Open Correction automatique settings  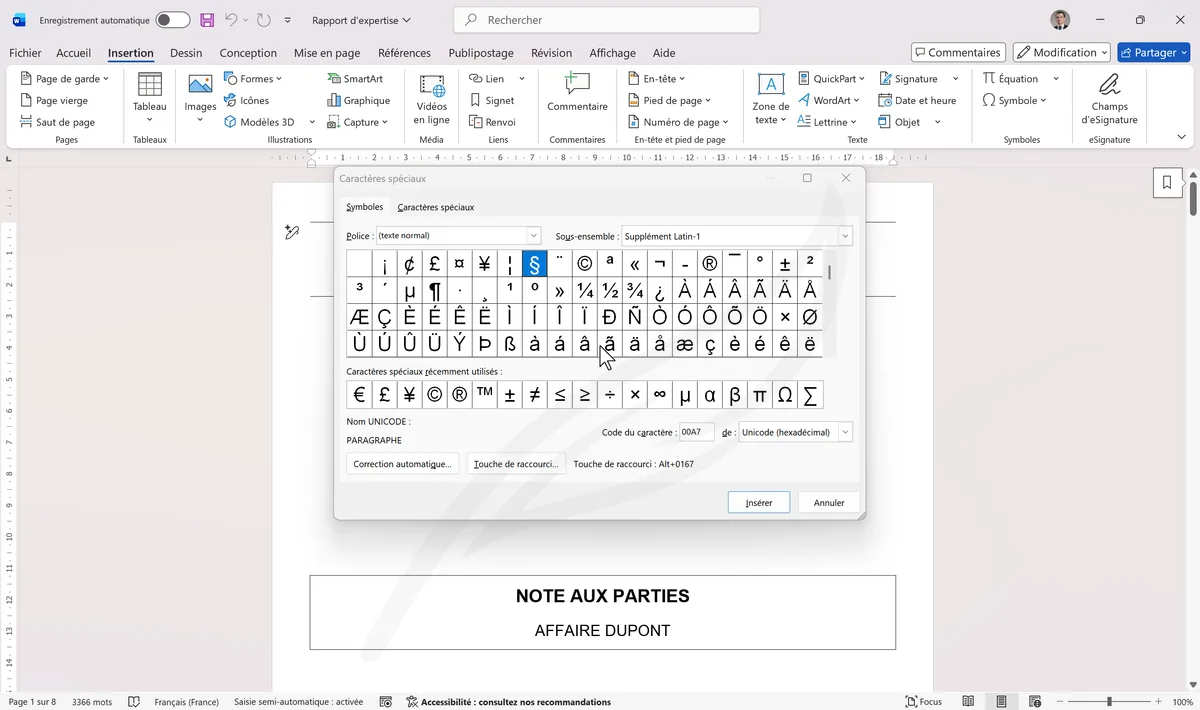402,463
